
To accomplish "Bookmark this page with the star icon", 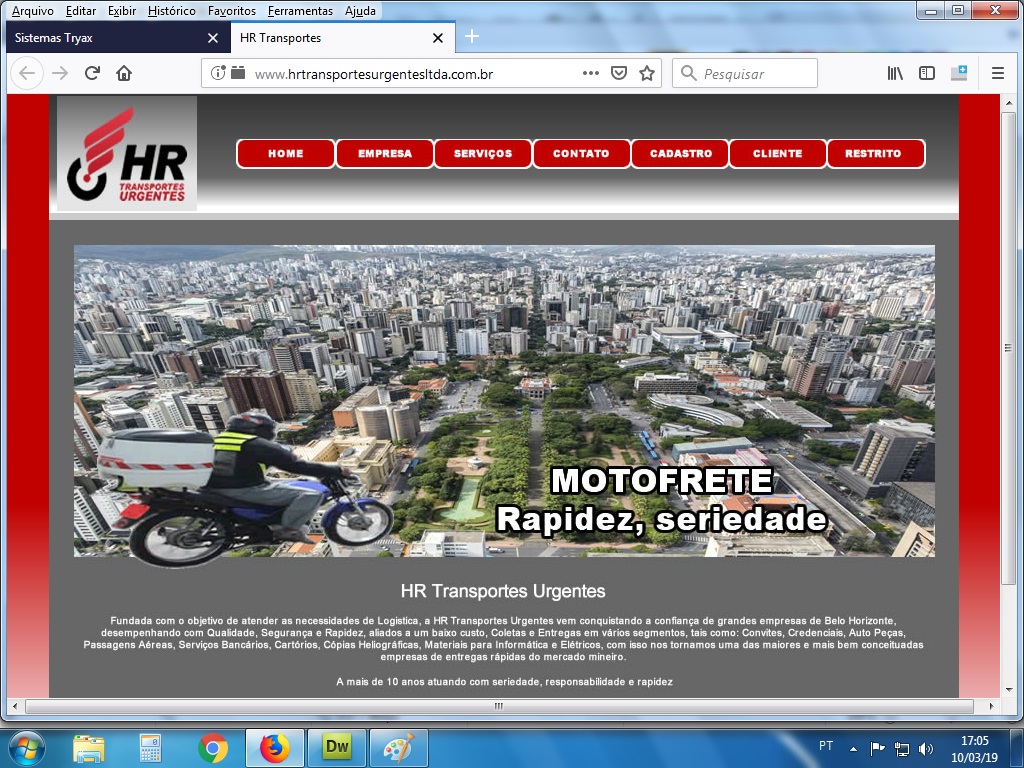I will pyautogui.click(x=647, y=73).
